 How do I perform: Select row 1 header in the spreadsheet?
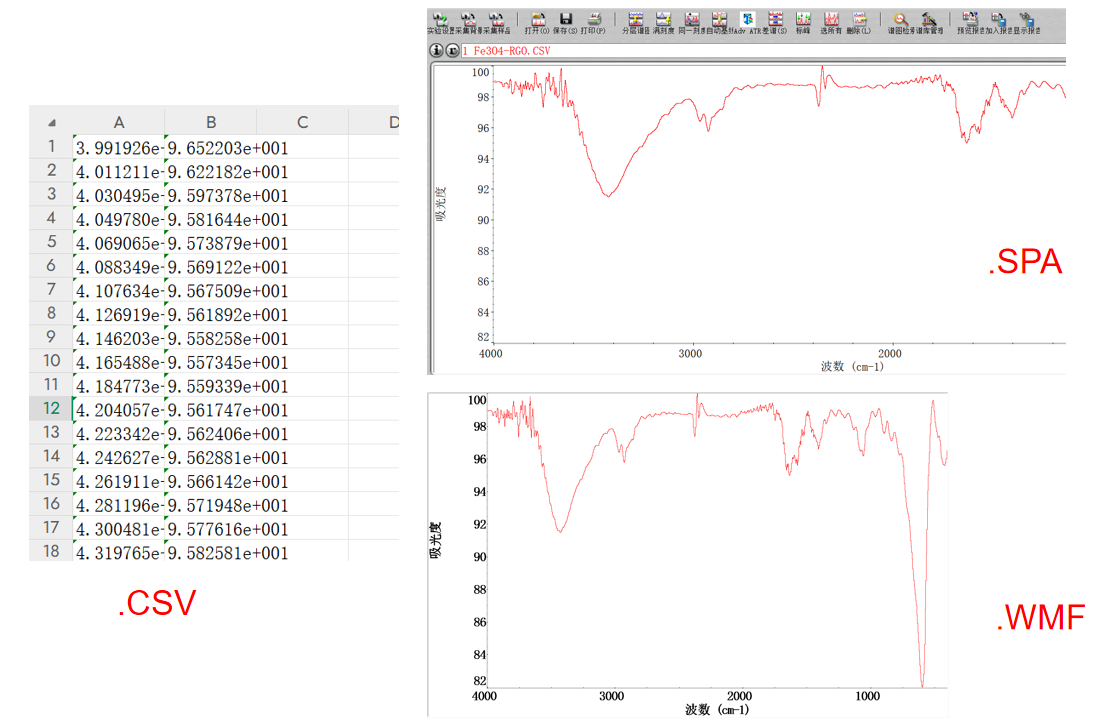pos(51,147)
